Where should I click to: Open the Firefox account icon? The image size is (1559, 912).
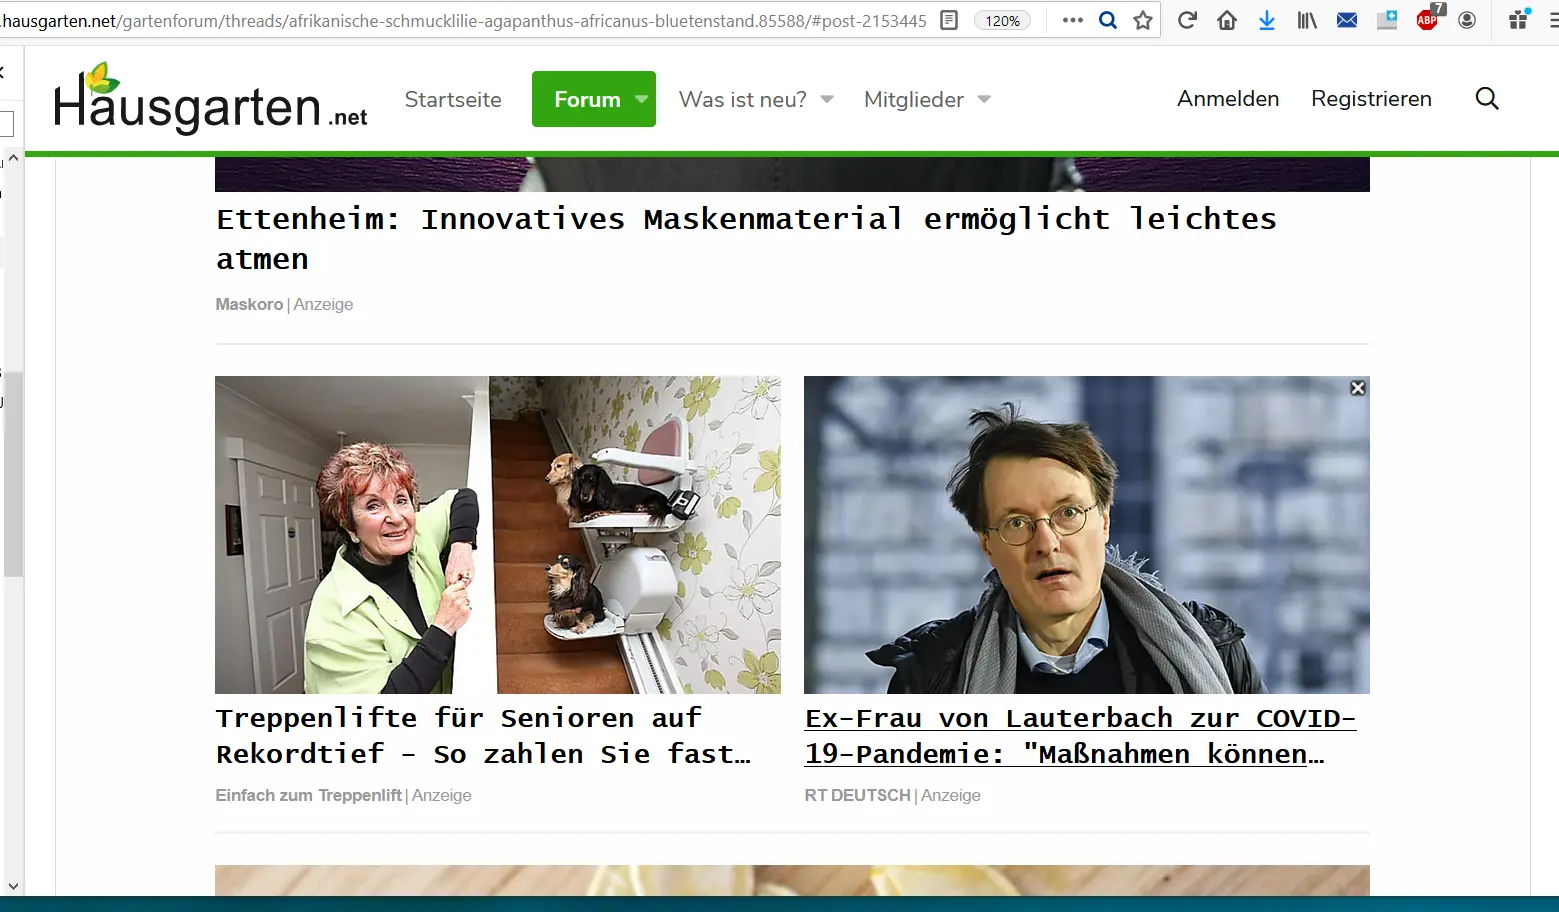point(1467,20)
